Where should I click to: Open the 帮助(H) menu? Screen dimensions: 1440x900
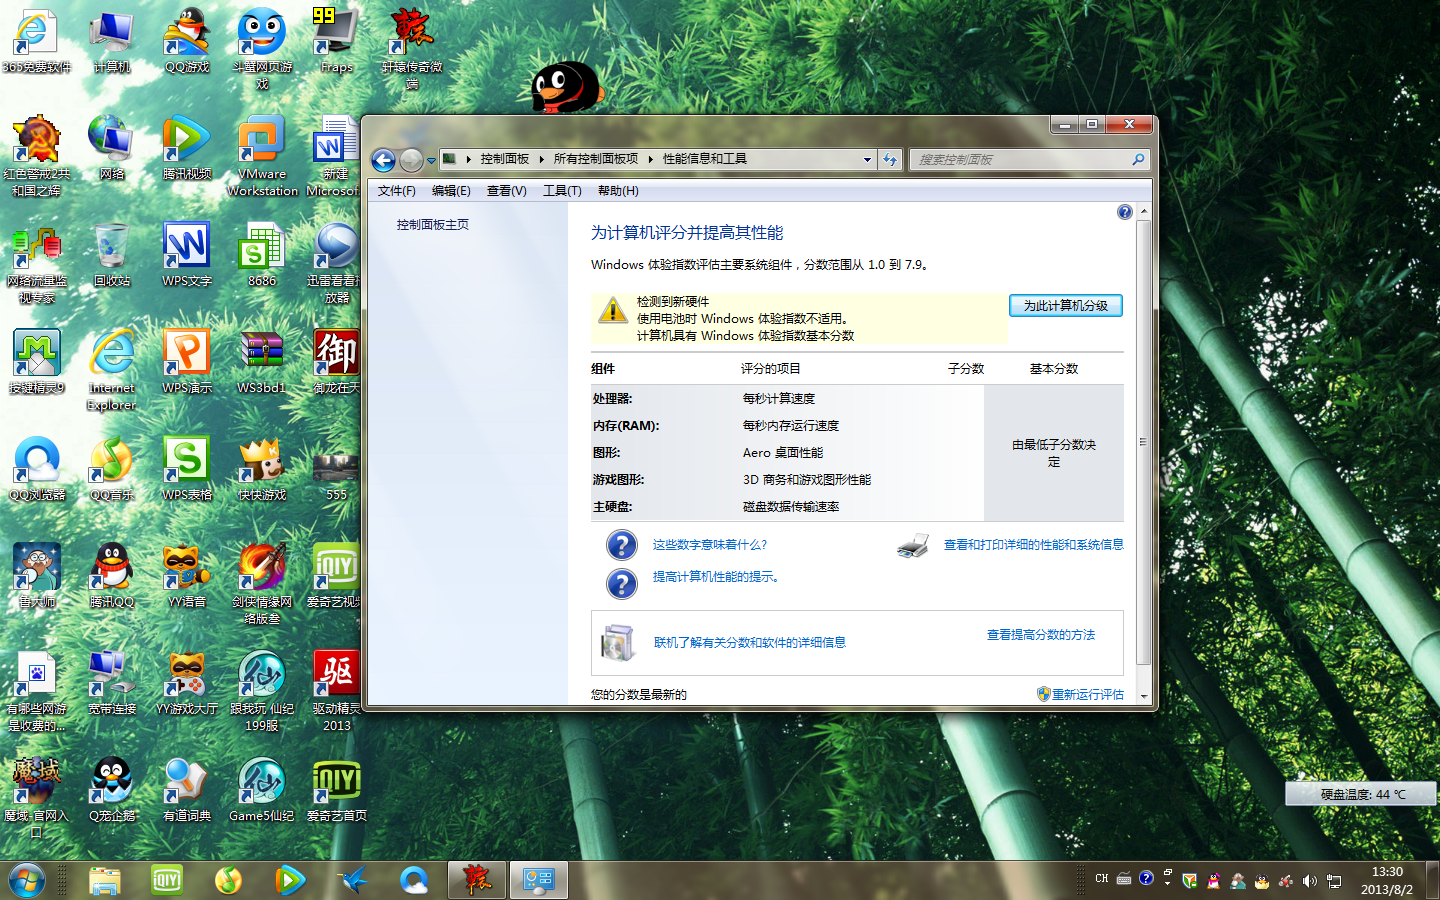coord(618,191)
